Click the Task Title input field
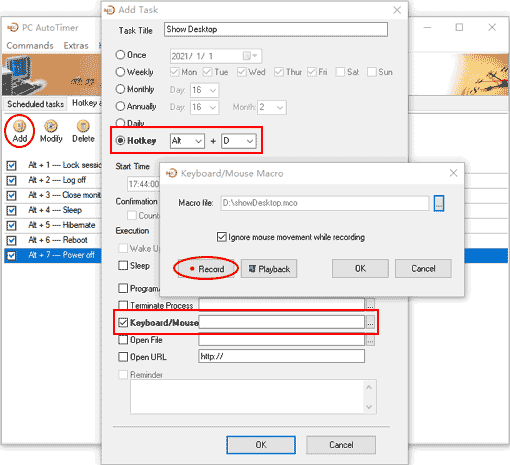This screenshot has height=465, width=510. click(276, 29)
